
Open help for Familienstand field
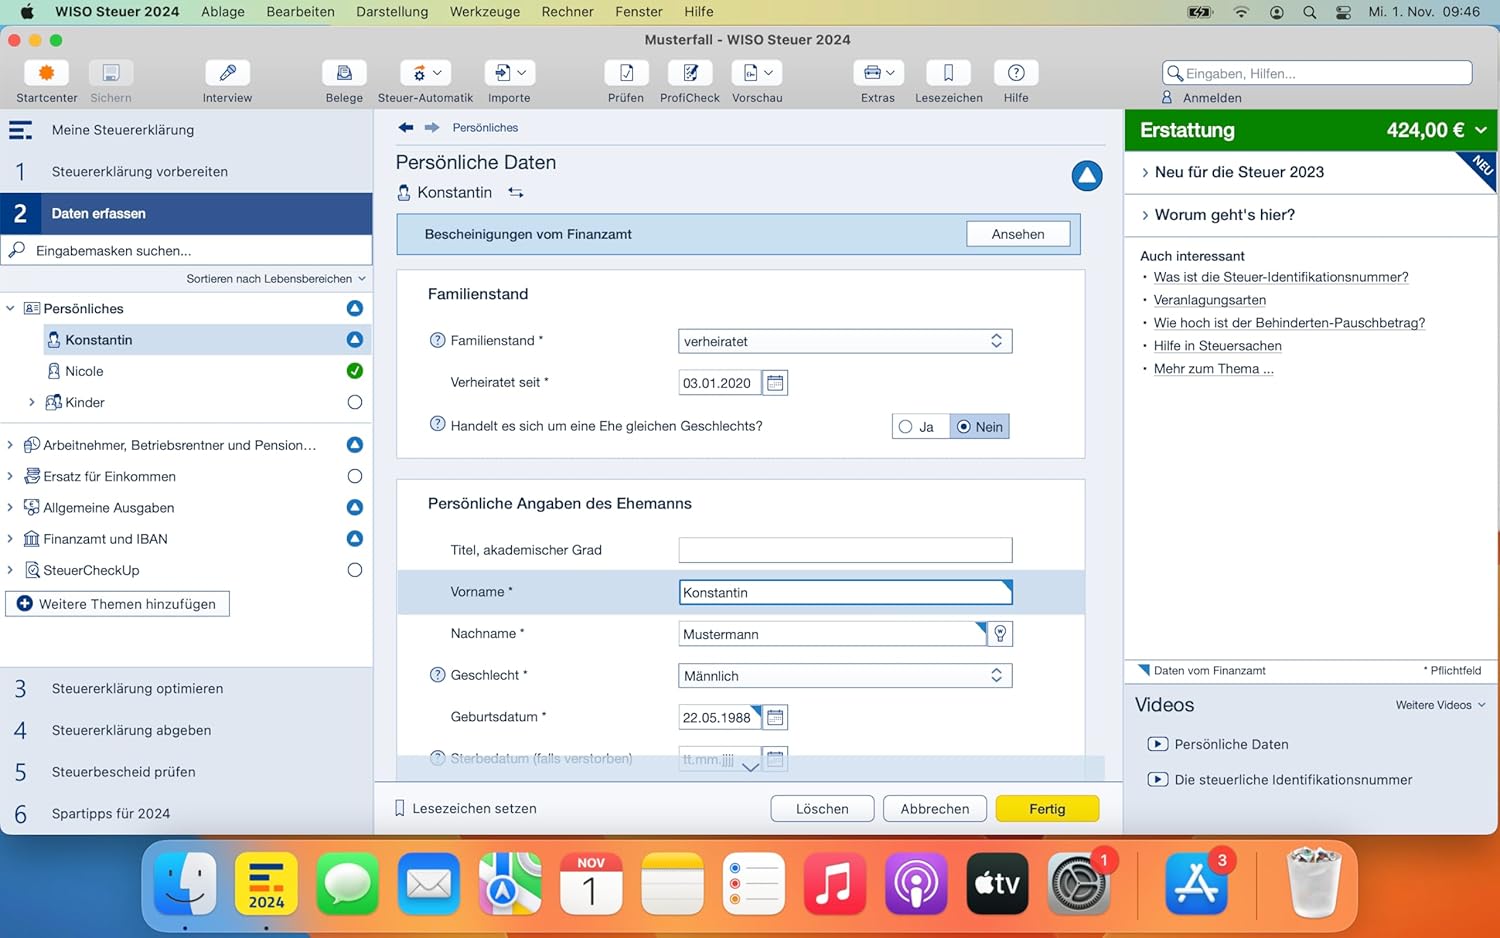(x=437, y=340)
